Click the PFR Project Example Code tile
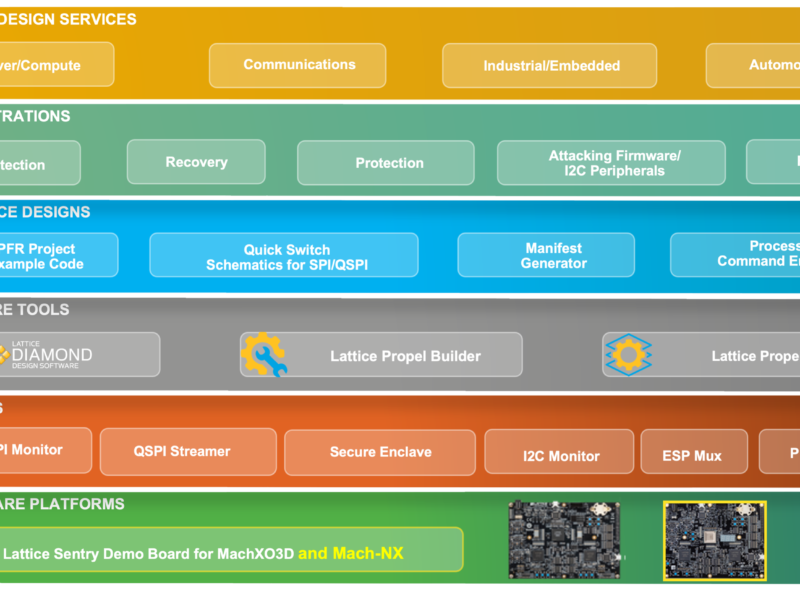800x600 pixels. [55, 254]
